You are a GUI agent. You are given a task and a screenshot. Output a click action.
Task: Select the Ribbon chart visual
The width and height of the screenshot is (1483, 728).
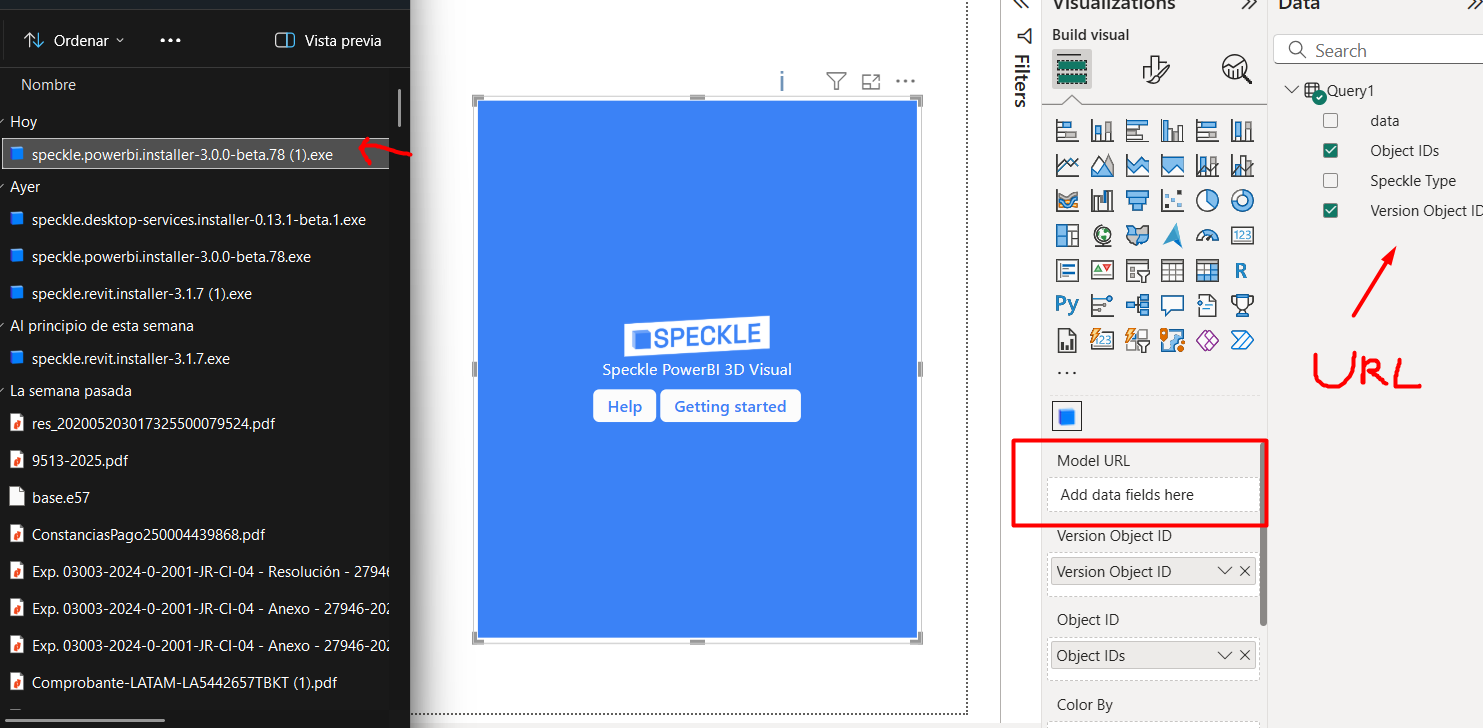(x=1067, y=200)
